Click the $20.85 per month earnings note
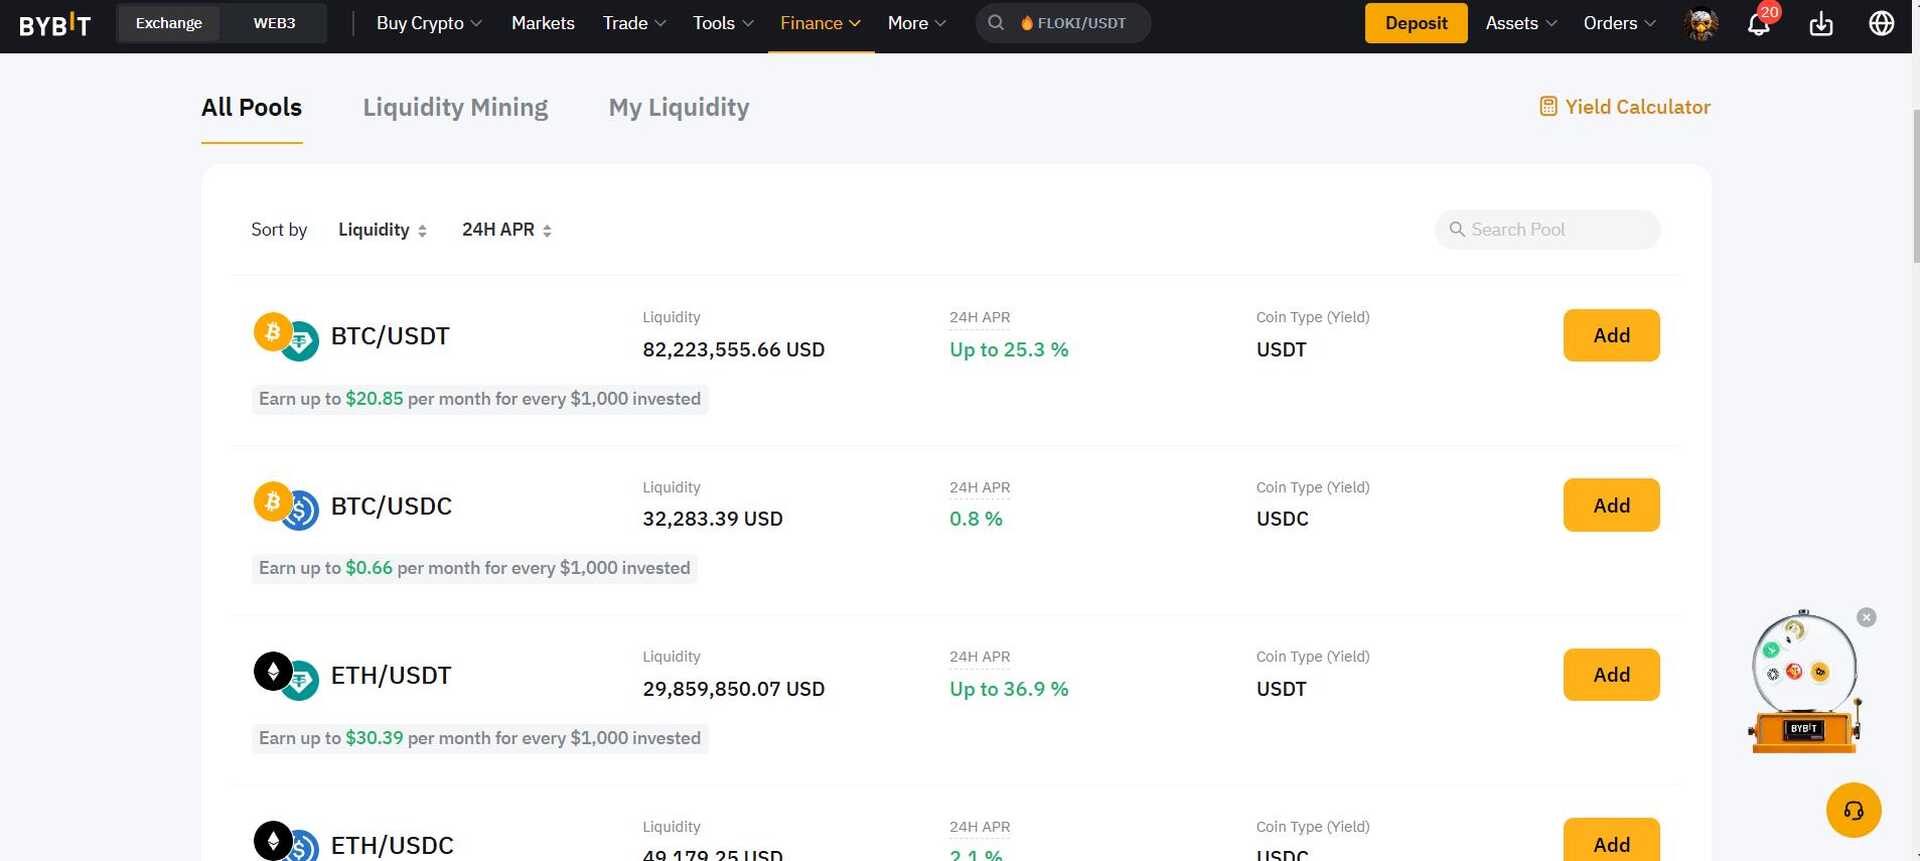The image size is (1920, 861). [480, 399]
